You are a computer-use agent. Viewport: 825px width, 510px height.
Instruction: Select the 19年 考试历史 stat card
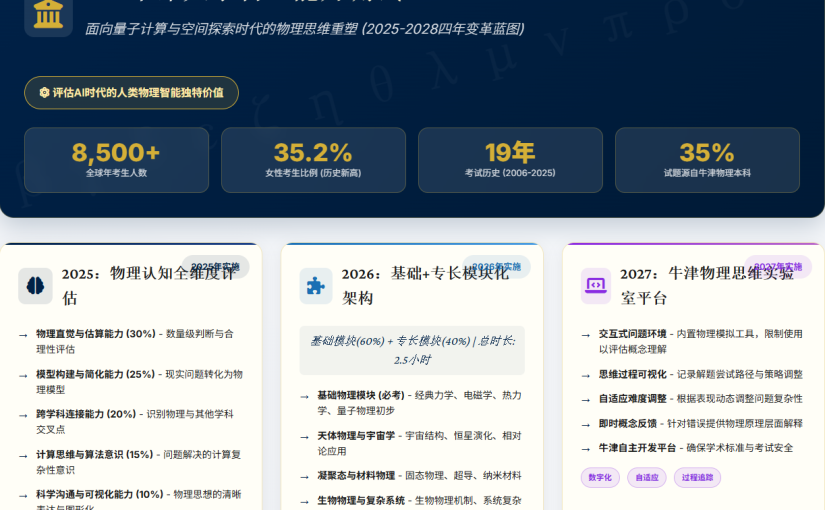coord(510,160)
